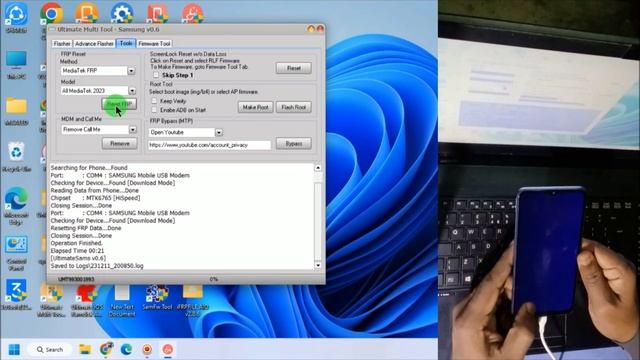Viewport: 640px width, 360px height.
Task: Click the Flash Root button
Action: 294,107
